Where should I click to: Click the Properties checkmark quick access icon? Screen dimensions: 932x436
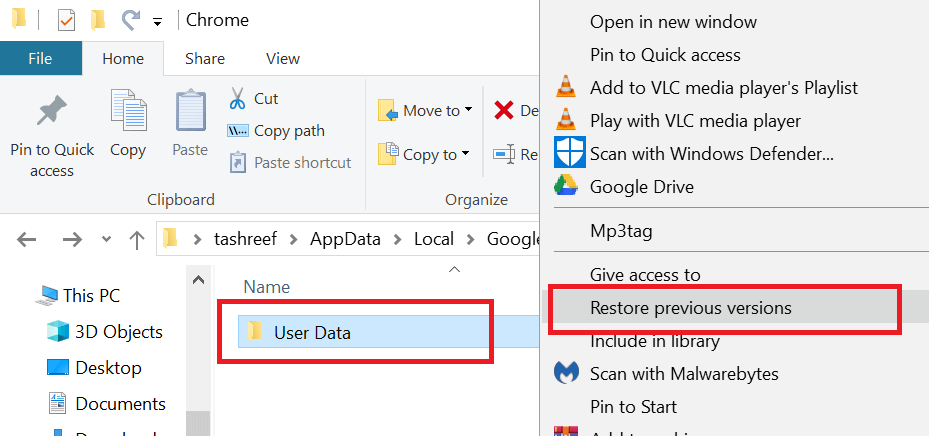[x=66, y=20]
